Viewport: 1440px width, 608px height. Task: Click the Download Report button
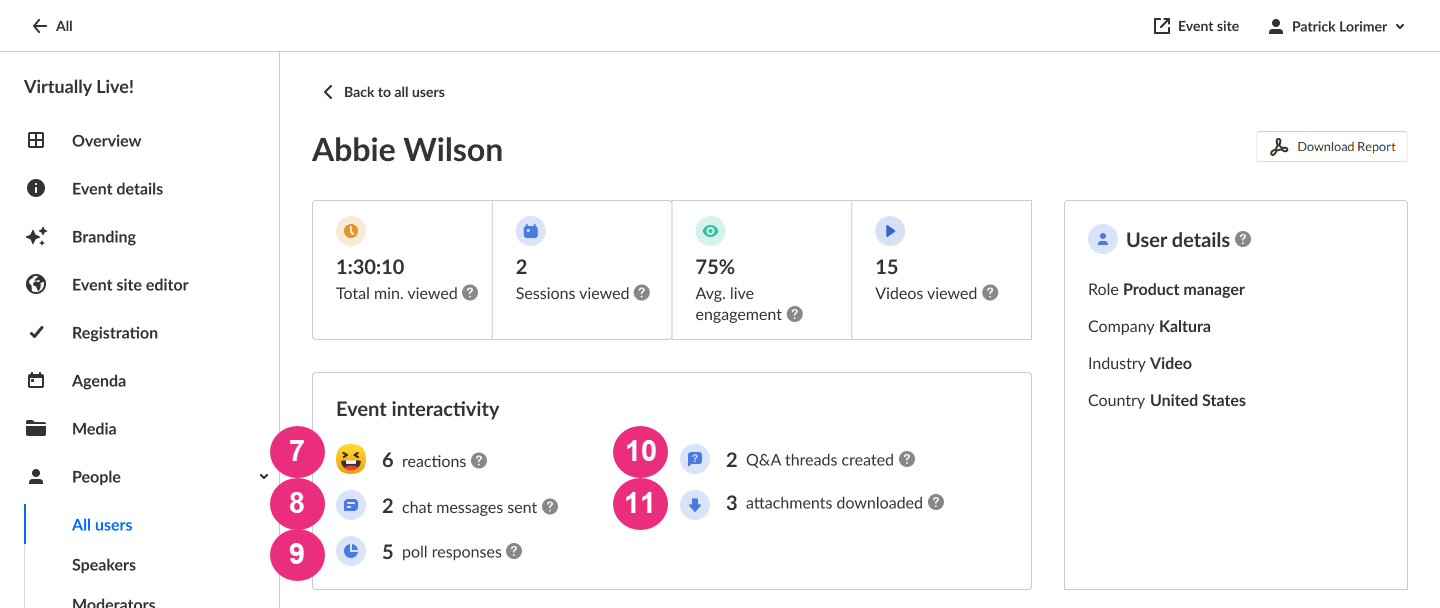[1332, 147]
